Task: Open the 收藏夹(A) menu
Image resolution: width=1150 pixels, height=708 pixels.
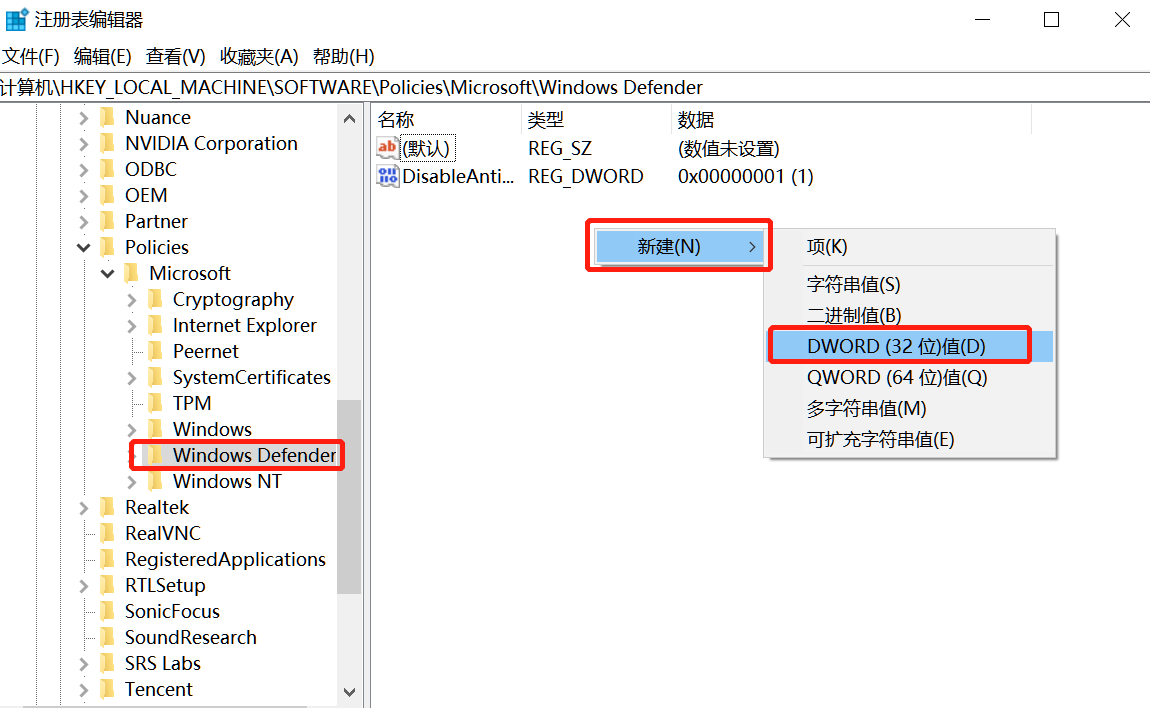Action: (x=258, y=56)
